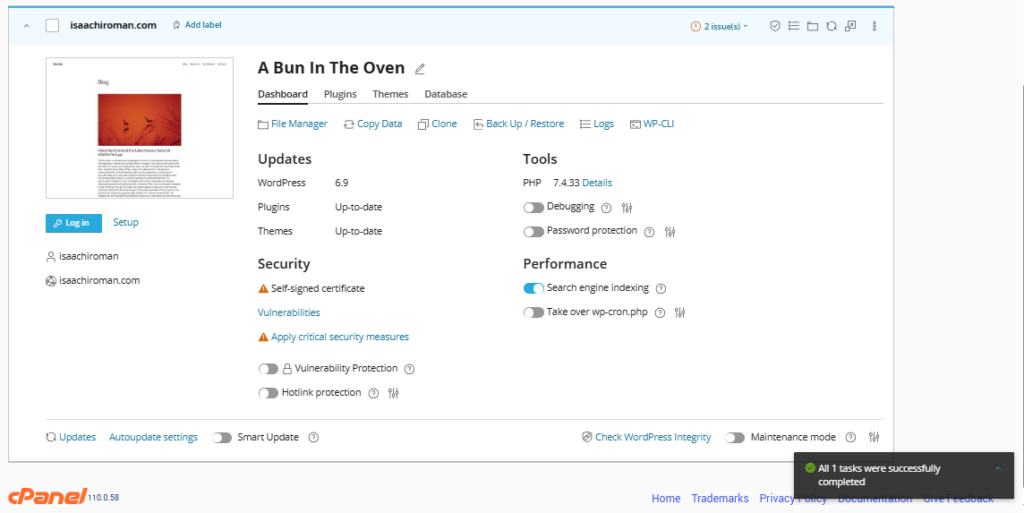This screenshot has width=1024, height=513.
Task: Click Home footer link
Action: 666,499
